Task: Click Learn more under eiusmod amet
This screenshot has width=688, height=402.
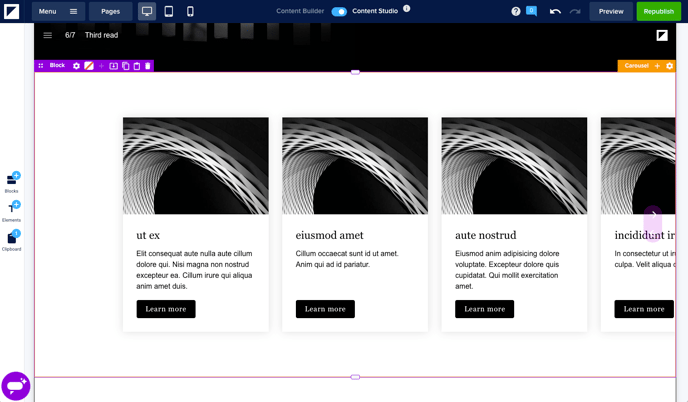Action: pyautogui.click(x=325, y=309)
